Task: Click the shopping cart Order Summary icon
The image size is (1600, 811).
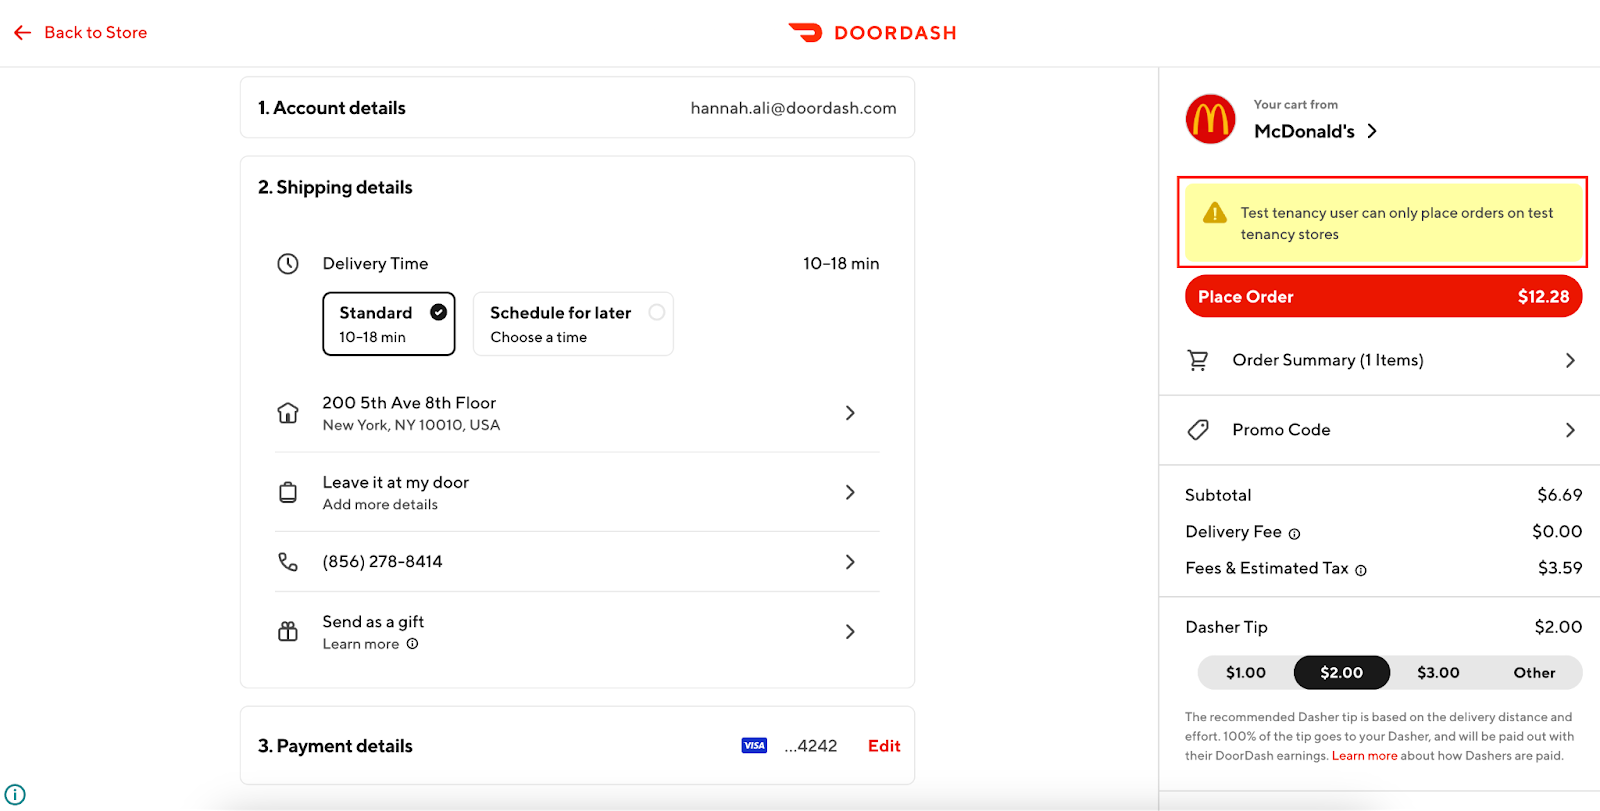Action: coord(1197,360)
